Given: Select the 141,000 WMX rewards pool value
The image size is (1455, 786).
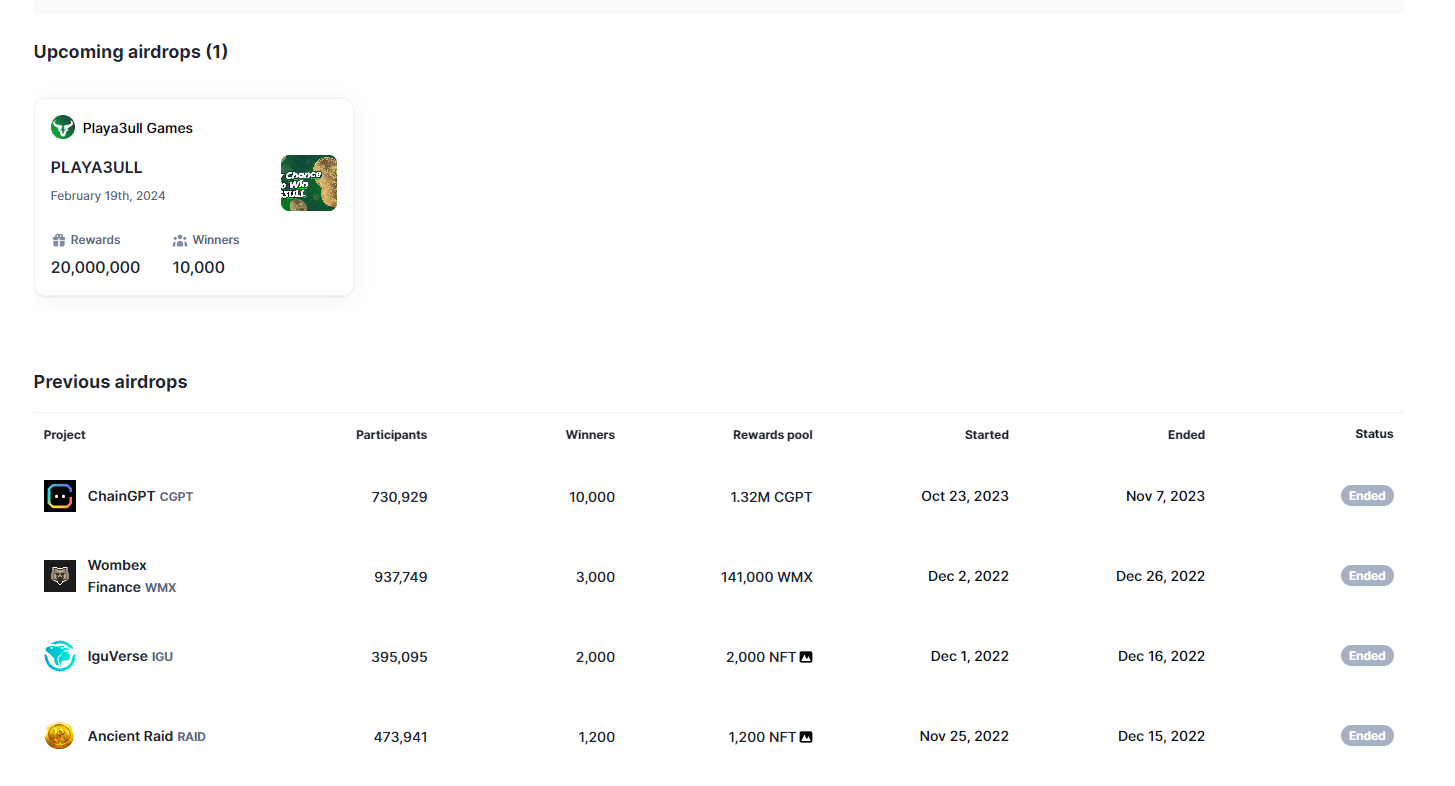Looking at the screenshot, I should (x=767, y=577).
